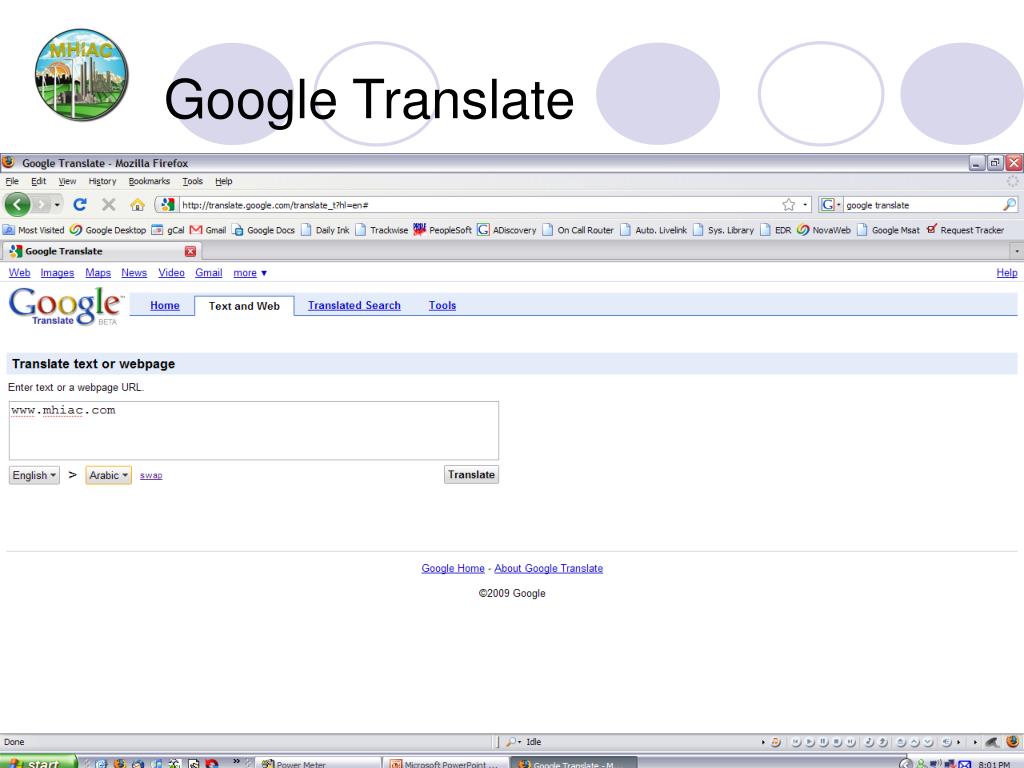Open the Arabic target language dropdown
The width and height of the screenshot is (1024, 768).
[x=108, y=475]
